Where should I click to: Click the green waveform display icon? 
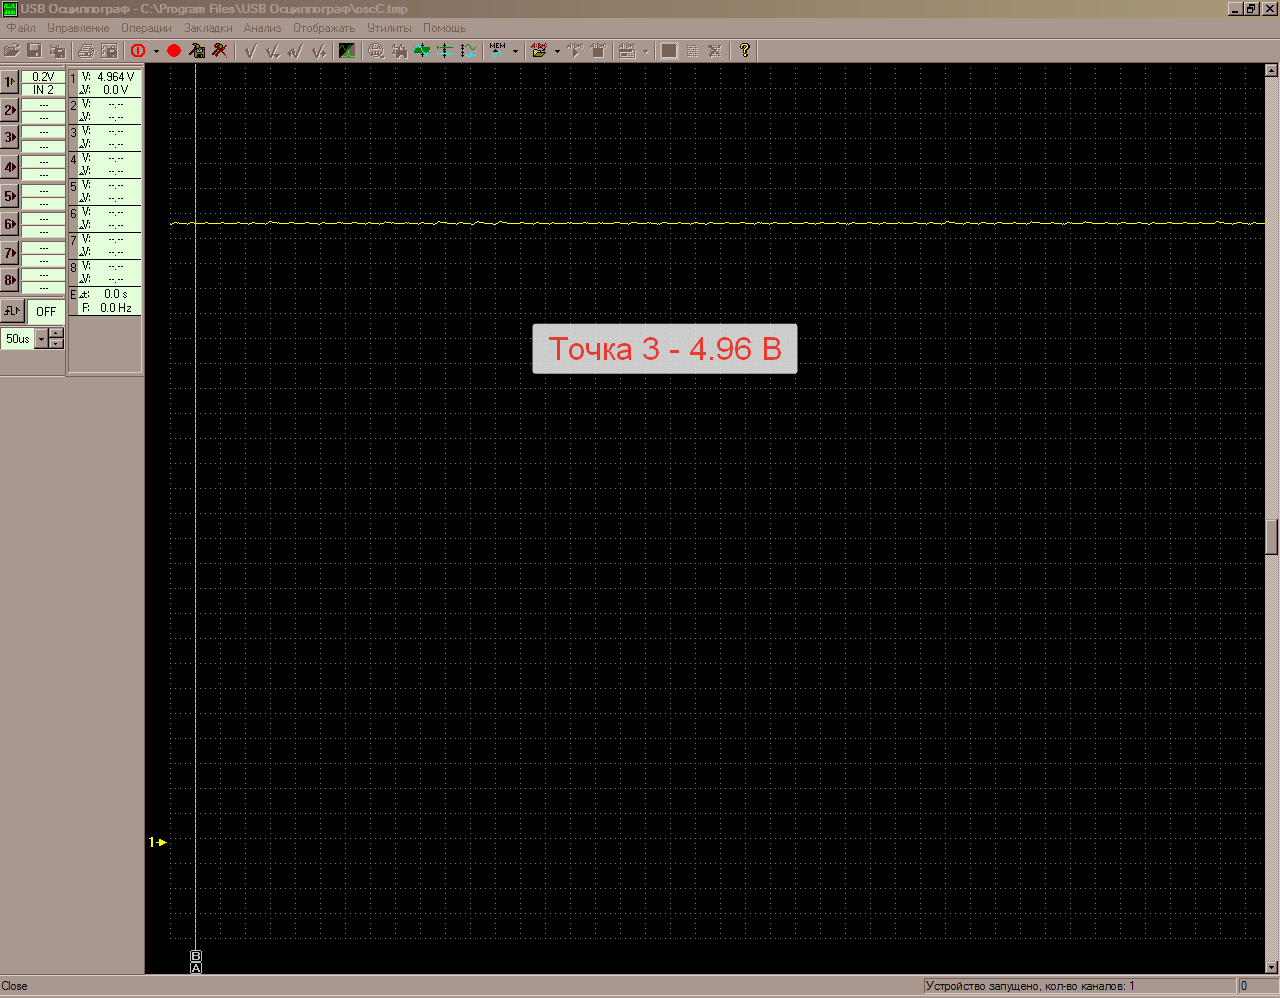[347, 50]
